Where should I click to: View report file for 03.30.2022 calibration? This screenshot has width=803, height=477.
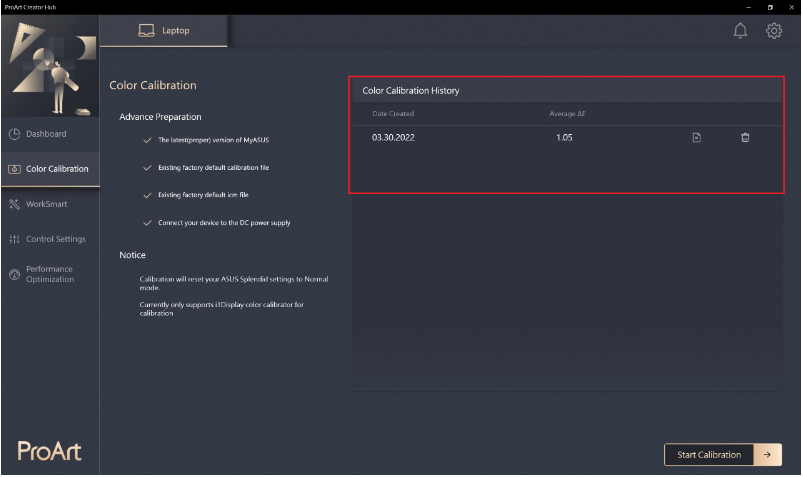(696, 137)
